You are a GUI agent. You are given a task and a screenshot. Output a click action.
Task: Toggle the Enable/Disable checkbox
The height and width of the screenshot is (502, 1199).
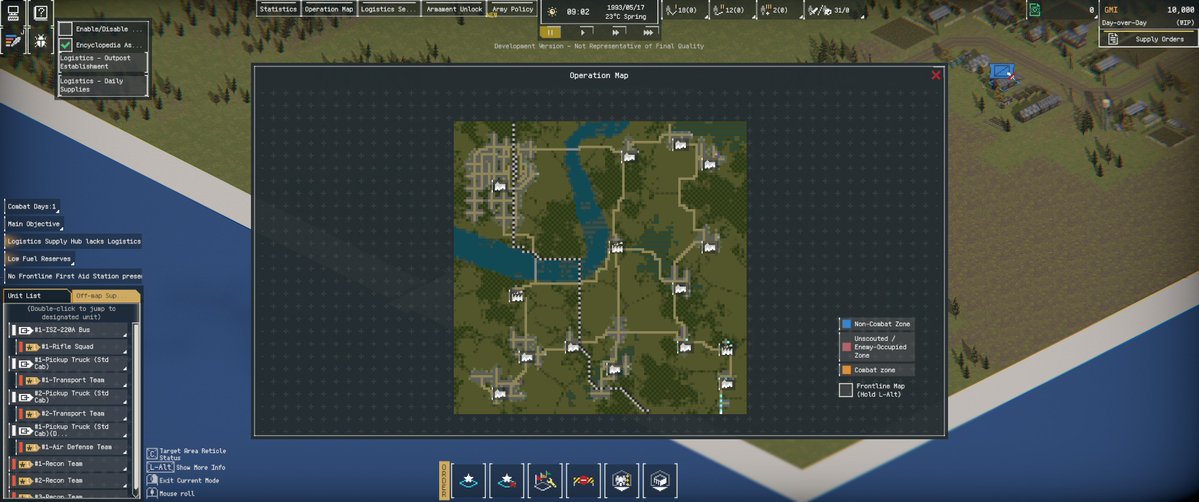click(66, 28)
